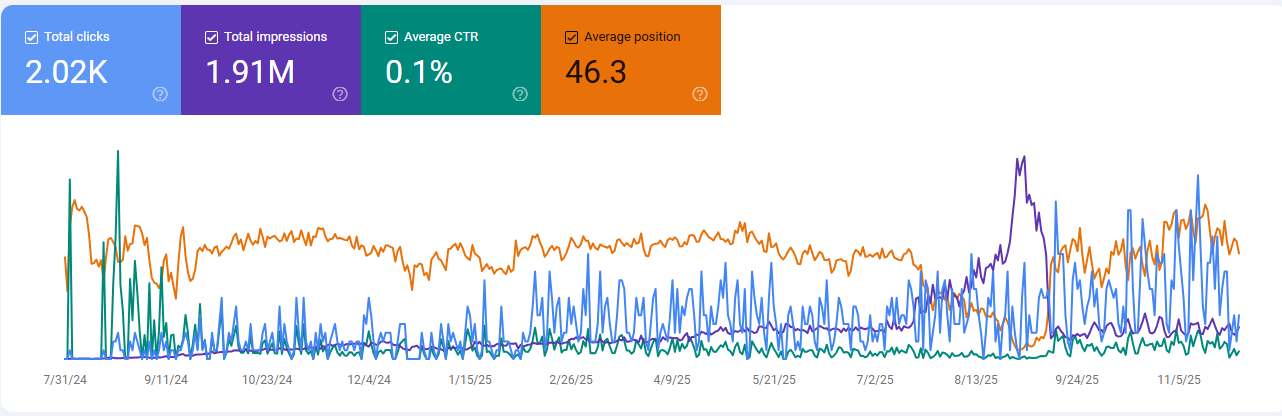Screen dimensions: 1282x416
Task: Click the 1.91M total impressions value
Action: (250, 72)
